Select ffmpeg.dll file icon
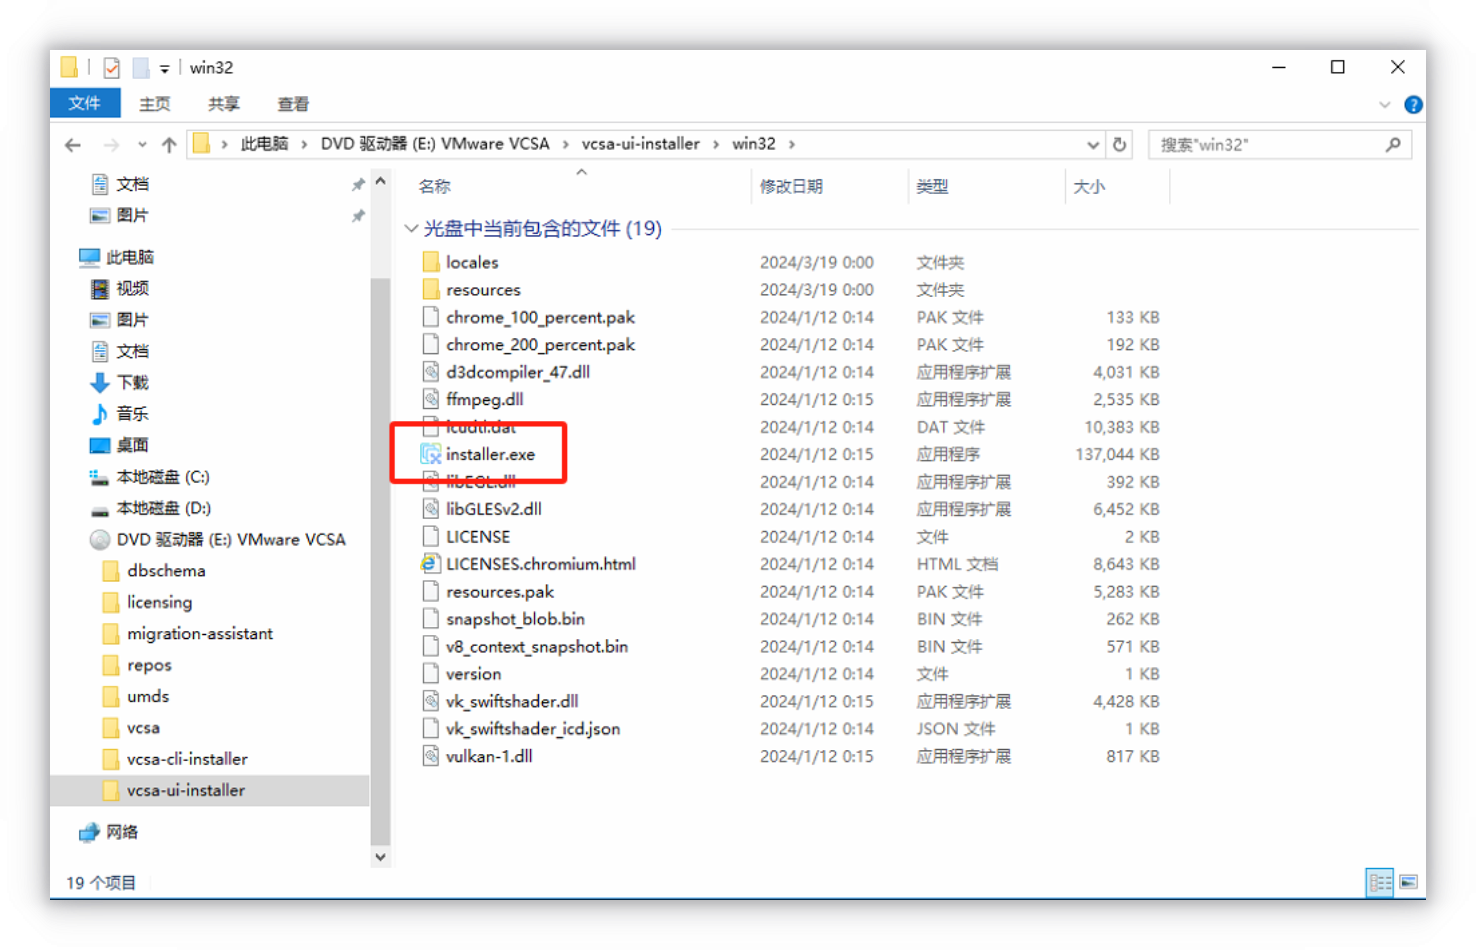Screen dimensions: 1476x950 pos(431,399)
